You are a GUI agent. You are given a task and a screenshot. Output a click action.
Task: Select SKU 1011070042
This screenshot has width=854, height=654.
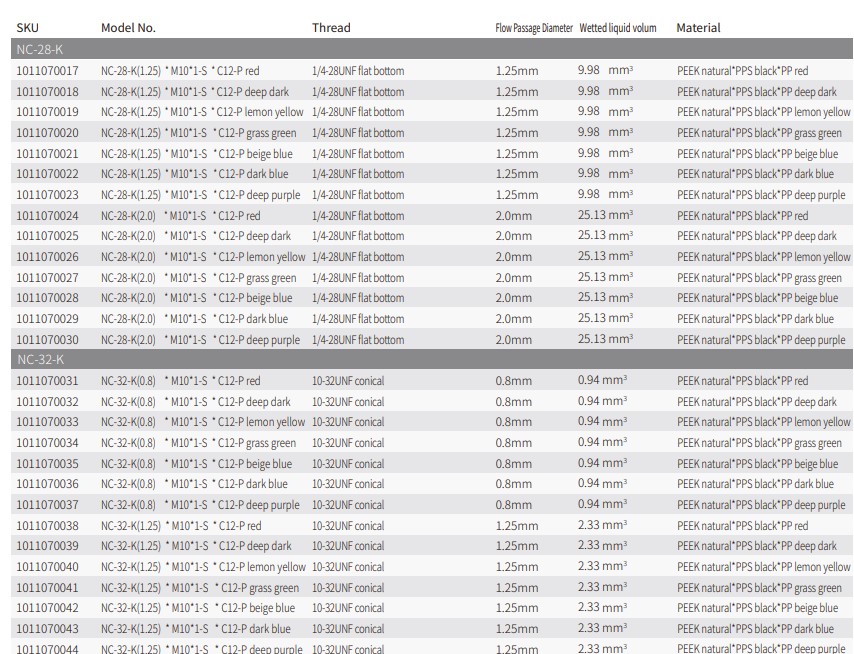(x=47, y=608)
